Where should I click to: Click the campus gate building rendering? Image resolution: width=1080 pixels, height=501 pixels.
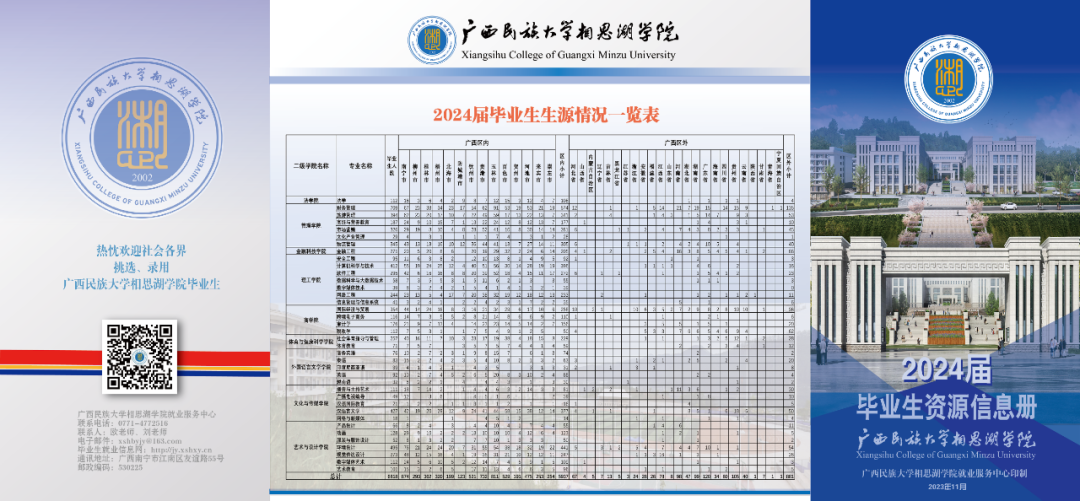point(945,296)
